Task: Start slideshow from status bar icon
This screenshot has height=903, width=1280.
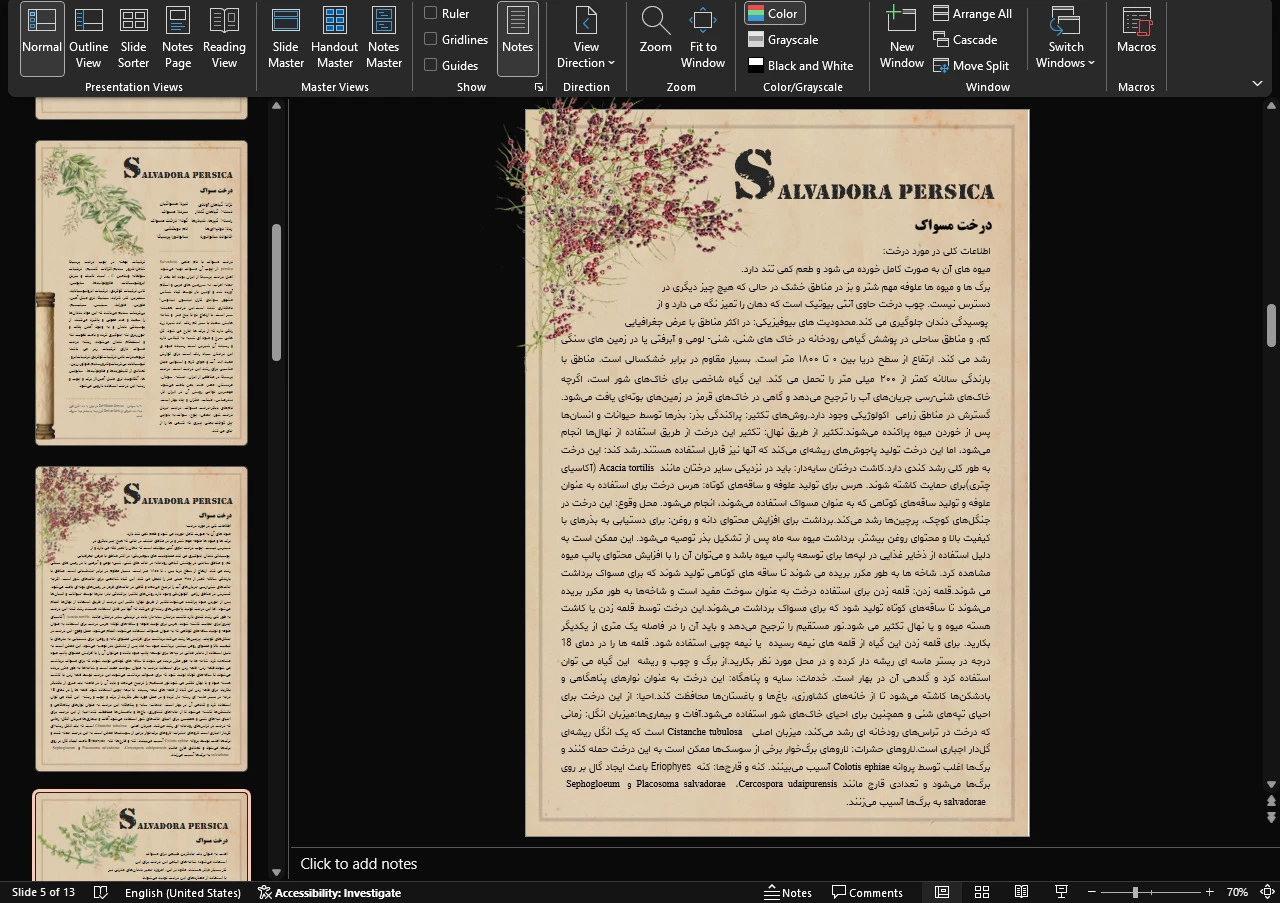Action: point(1061,892)
